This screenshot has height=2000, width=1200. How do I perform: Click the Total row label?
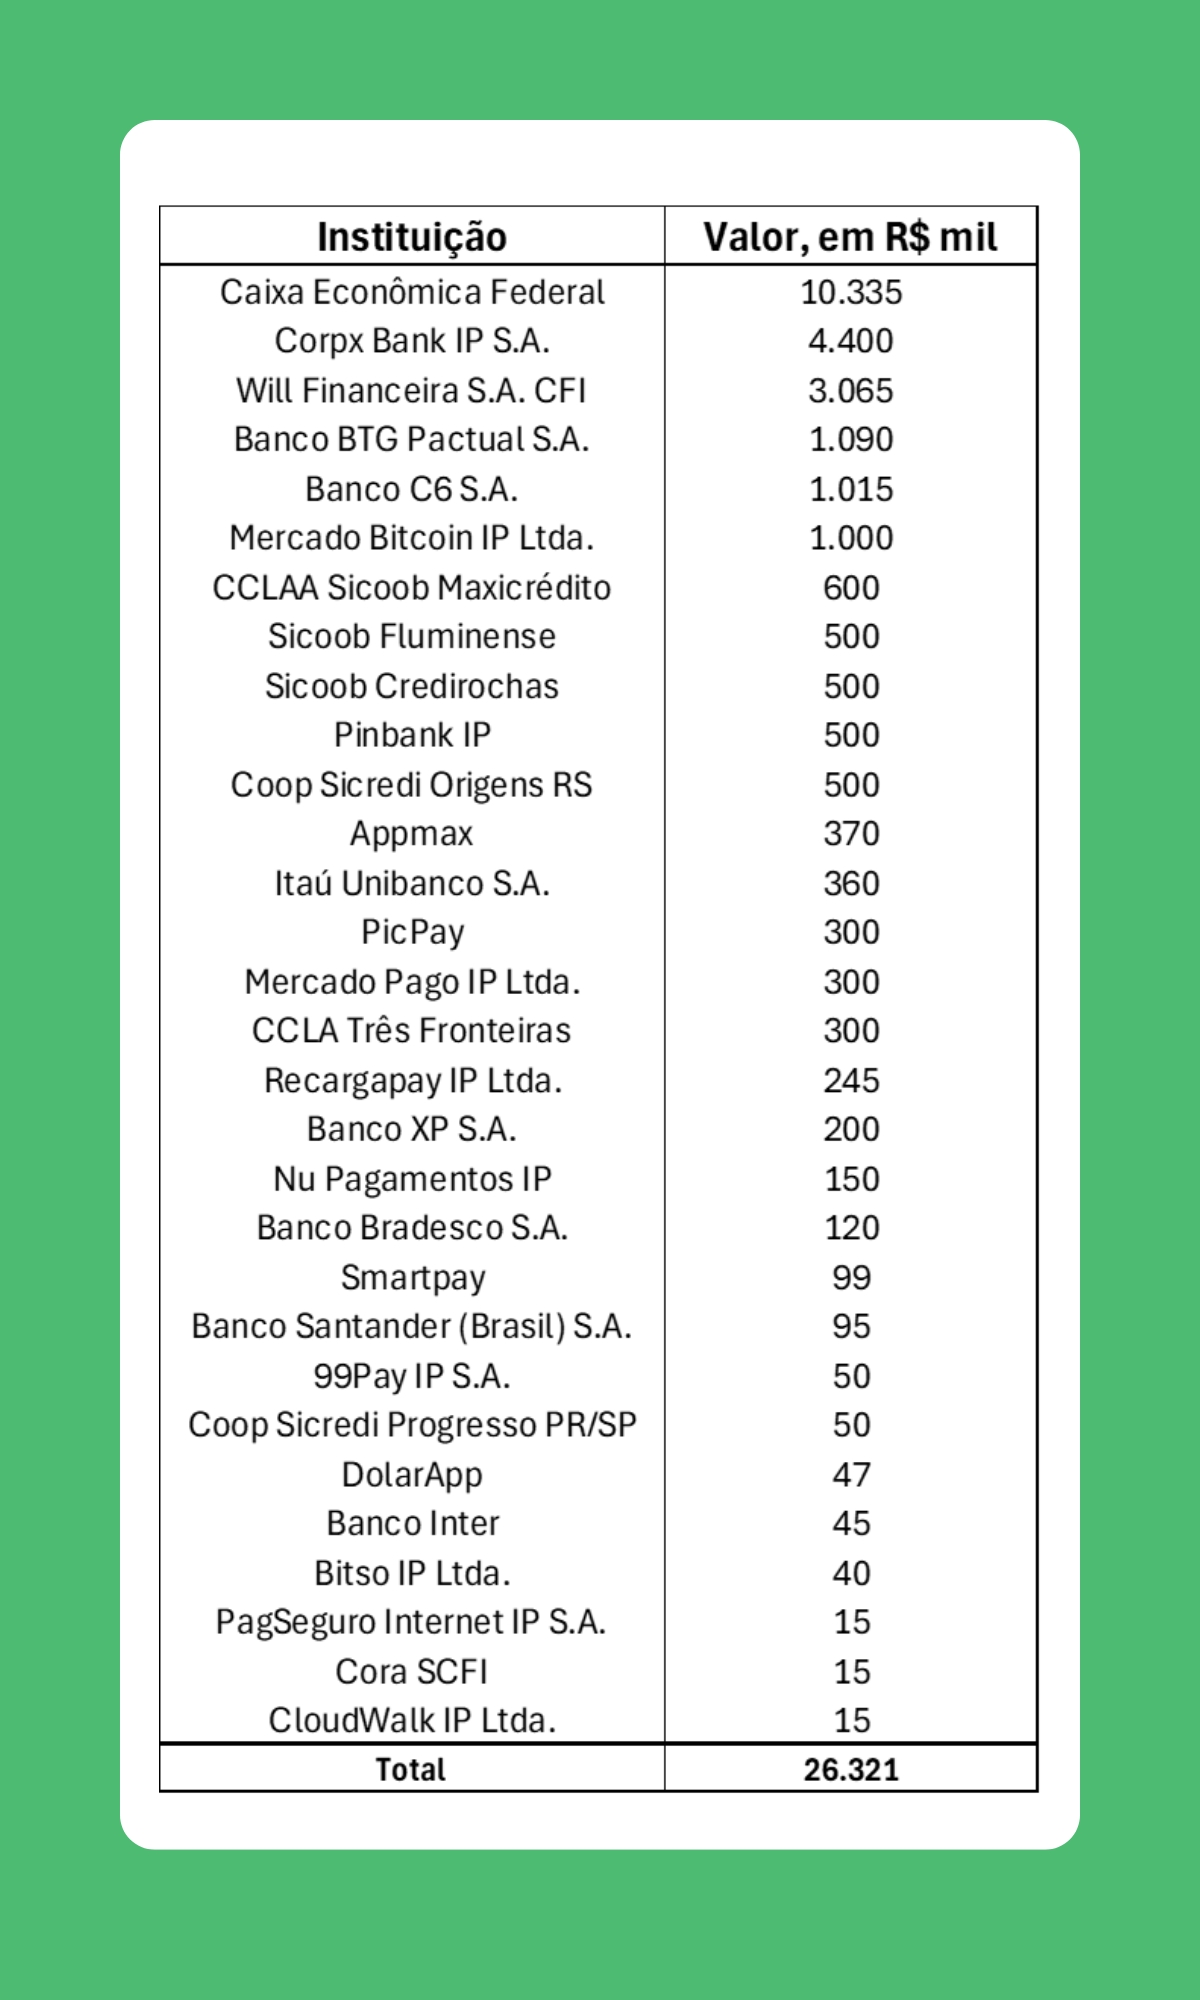pos(411,1769)
